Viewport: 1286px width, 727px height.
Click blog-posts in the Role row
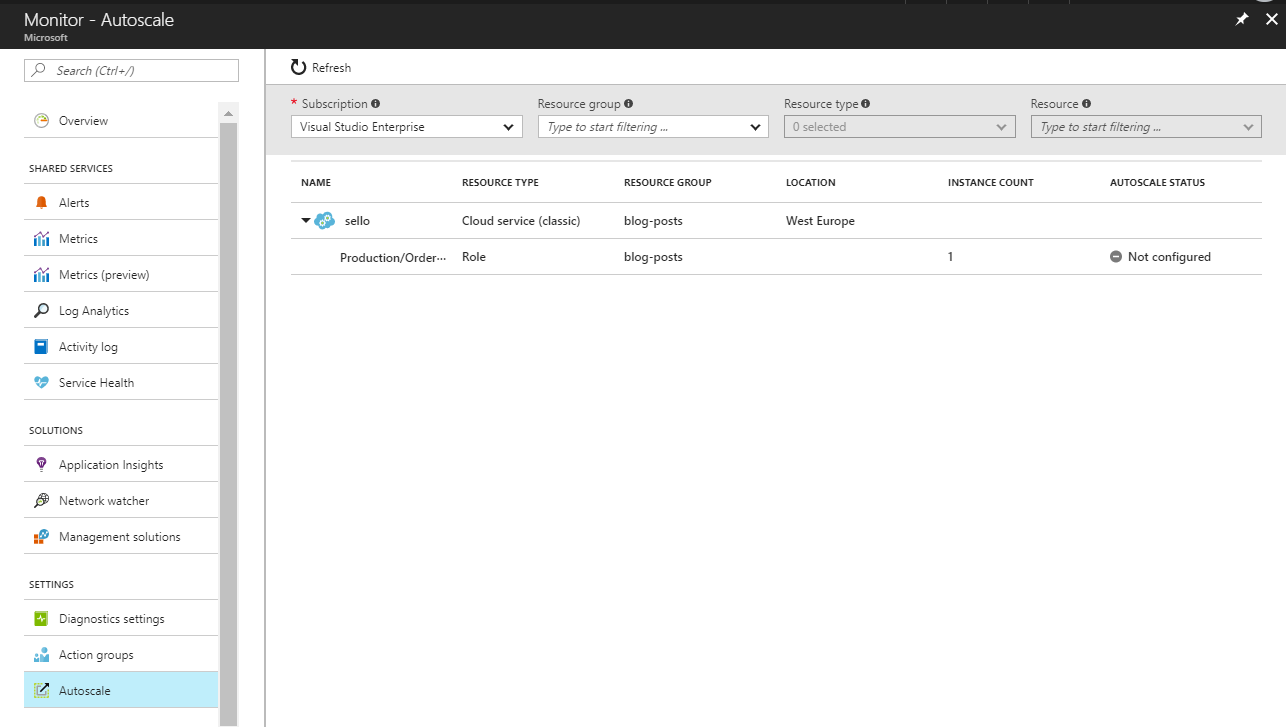653,257
